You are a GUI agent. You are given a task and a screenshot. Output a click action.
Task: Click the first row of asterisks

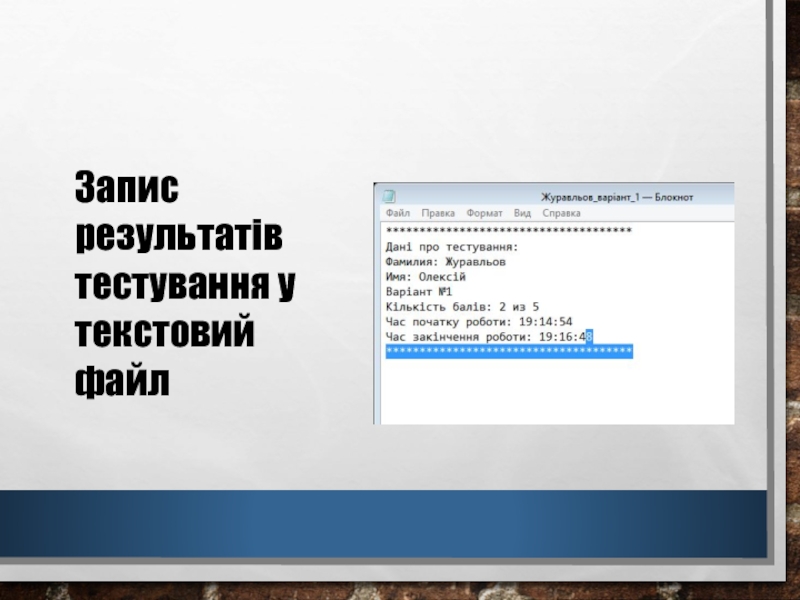click(x=508, y=231)
